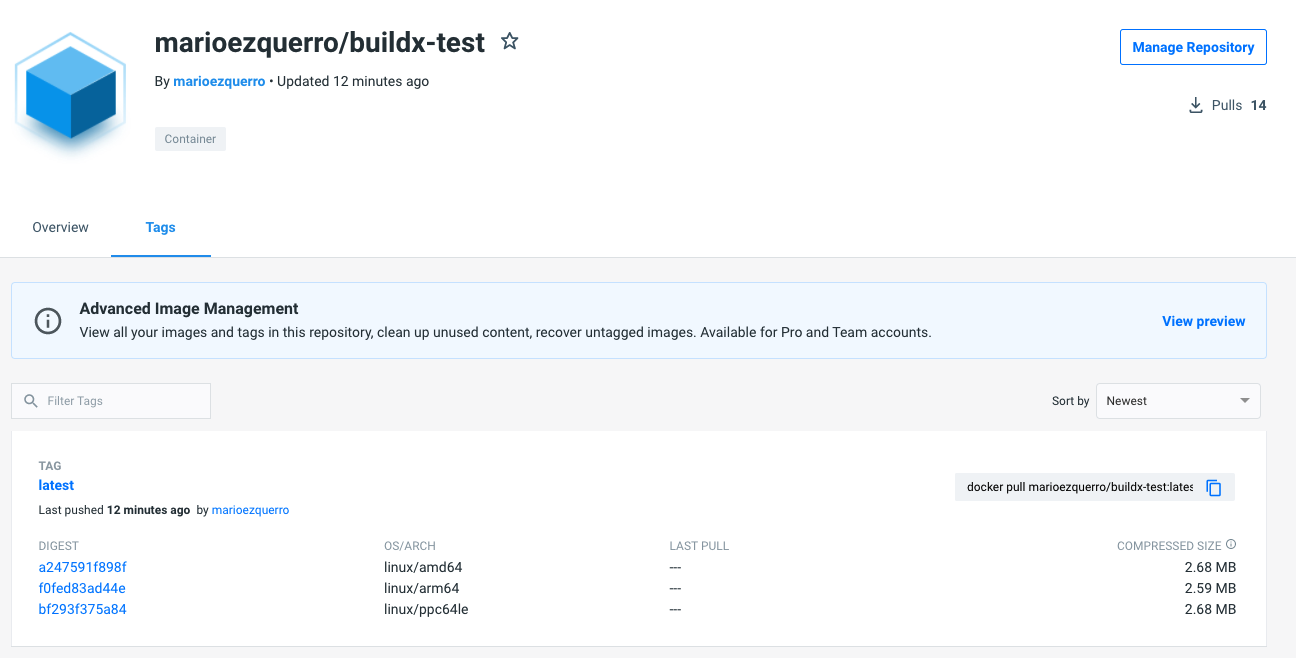The height and width of the screenshot is (658, 1296).
Task: Click the info circle in Advanced Image Management banner
Action: (x=47, y=320)
